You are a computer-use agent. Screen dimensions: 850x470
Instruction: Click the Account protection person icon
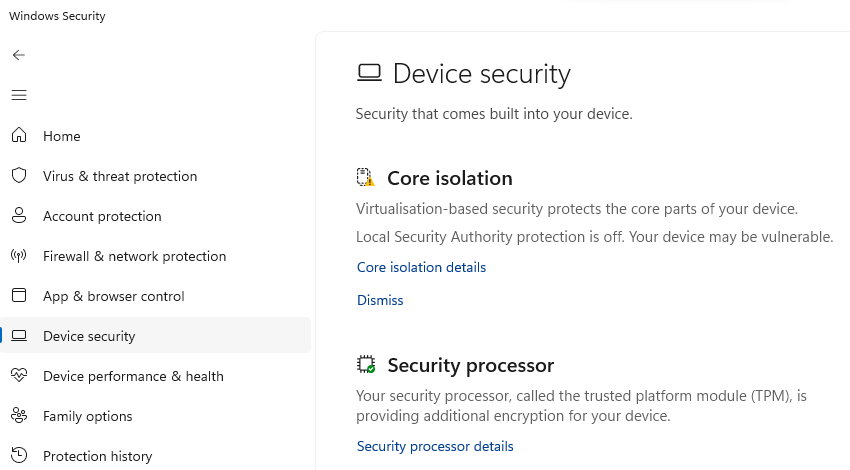pyautogui.click(x=19, y=216)
